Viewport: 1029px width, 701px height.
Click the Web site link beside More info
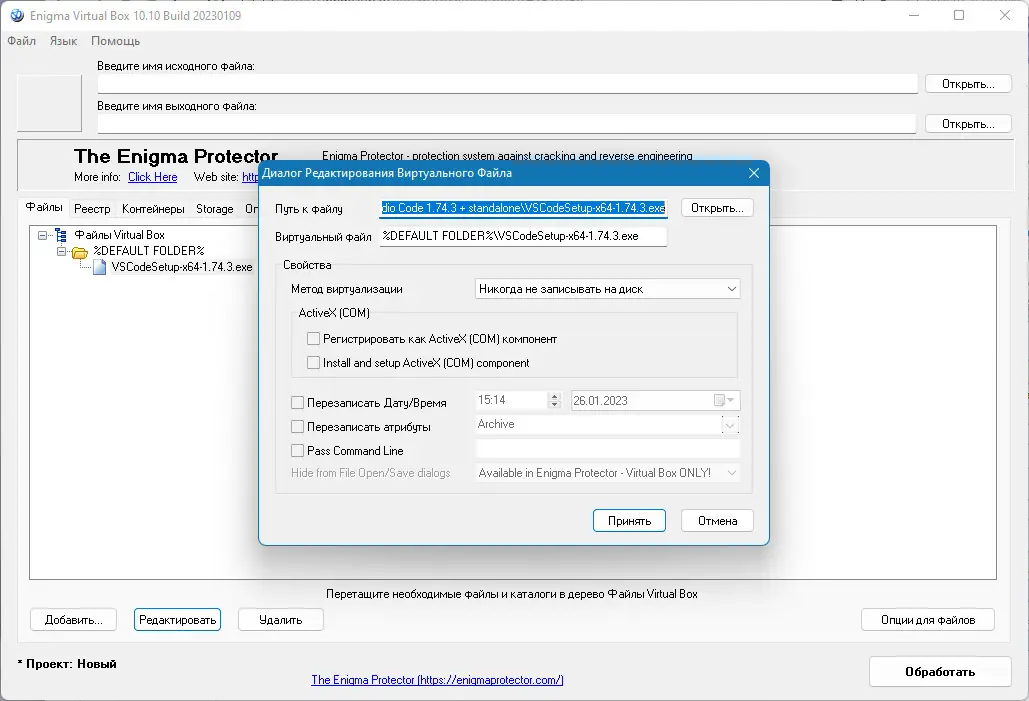[x=250, y=177]
